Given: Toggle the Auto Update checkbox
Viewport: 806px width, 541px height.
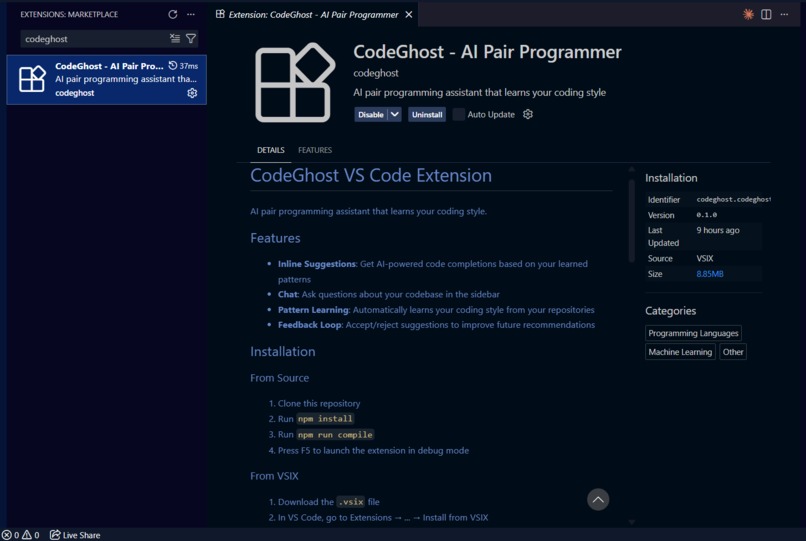Looking at the screenshot, I should 459,115.
